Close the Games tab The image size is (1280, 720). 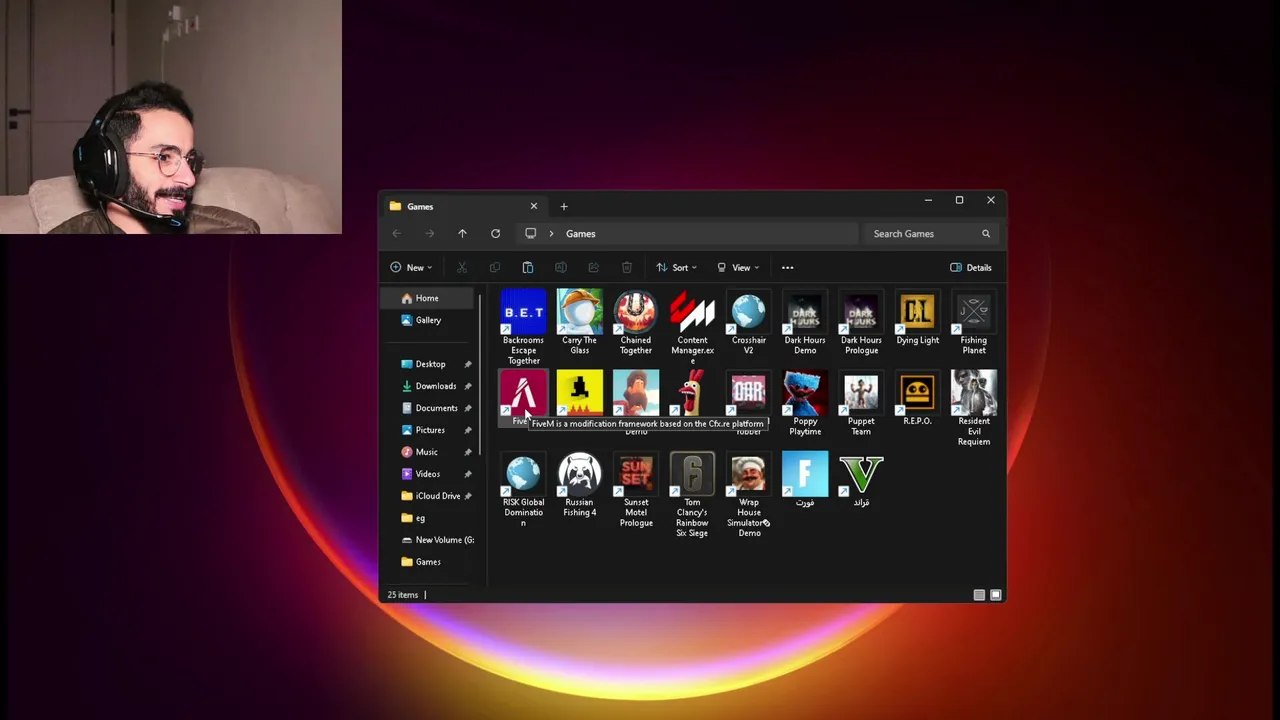click(534, 206)
